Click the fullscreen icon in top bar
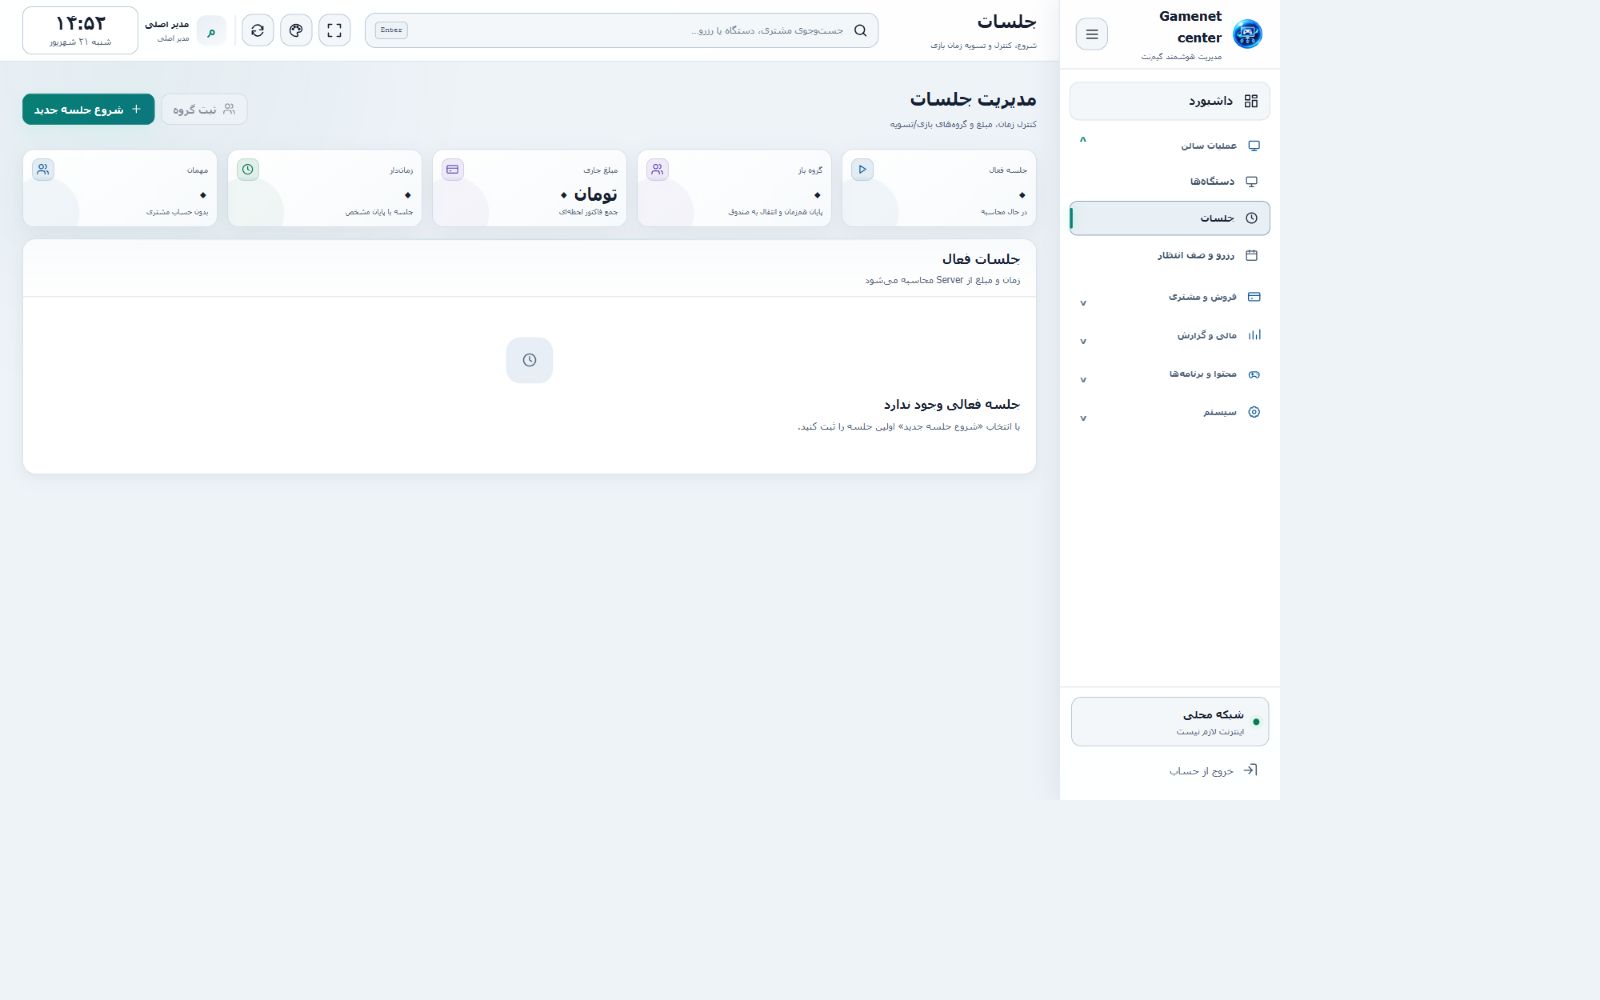 (334, 30)
